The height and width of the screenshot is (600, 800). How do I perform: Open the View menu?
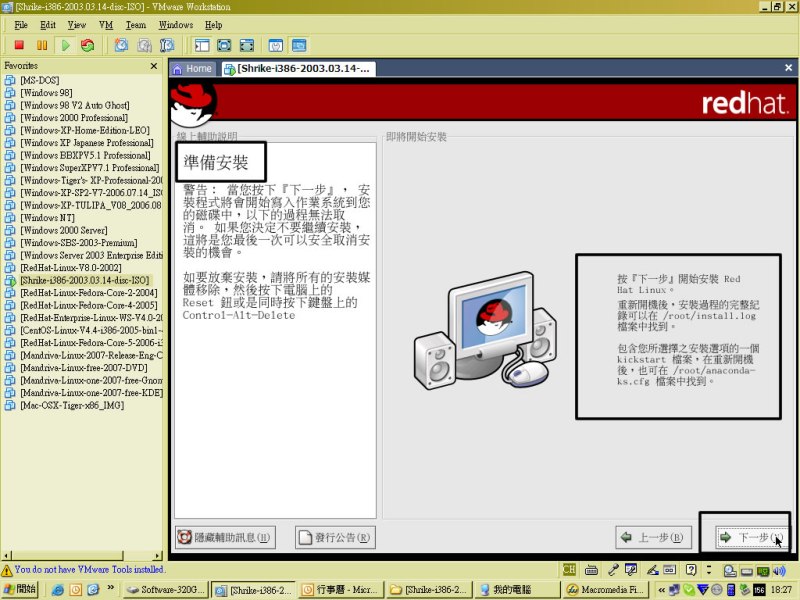[77, 24]
